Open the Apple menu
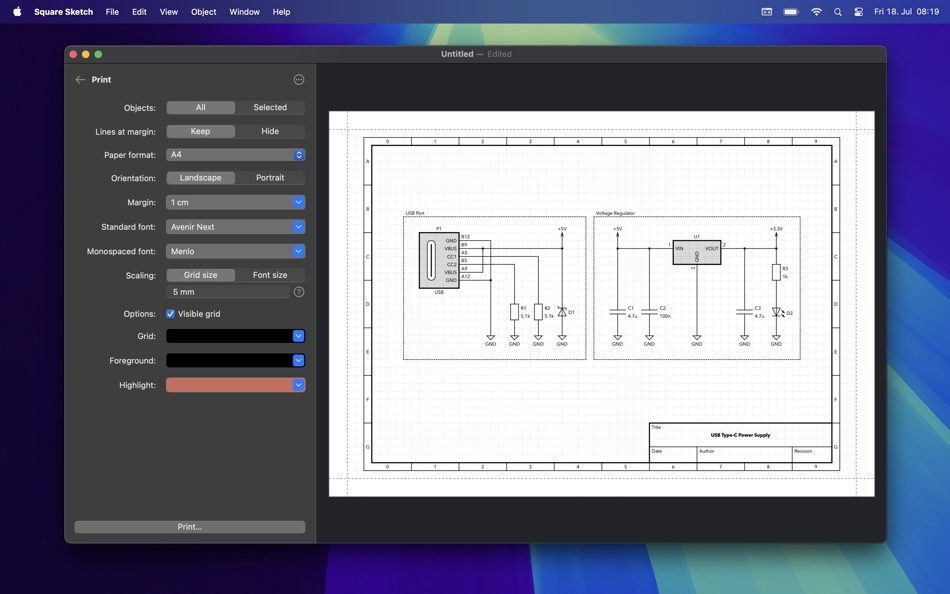Screen dimensions: 950x594 (17, 12)
